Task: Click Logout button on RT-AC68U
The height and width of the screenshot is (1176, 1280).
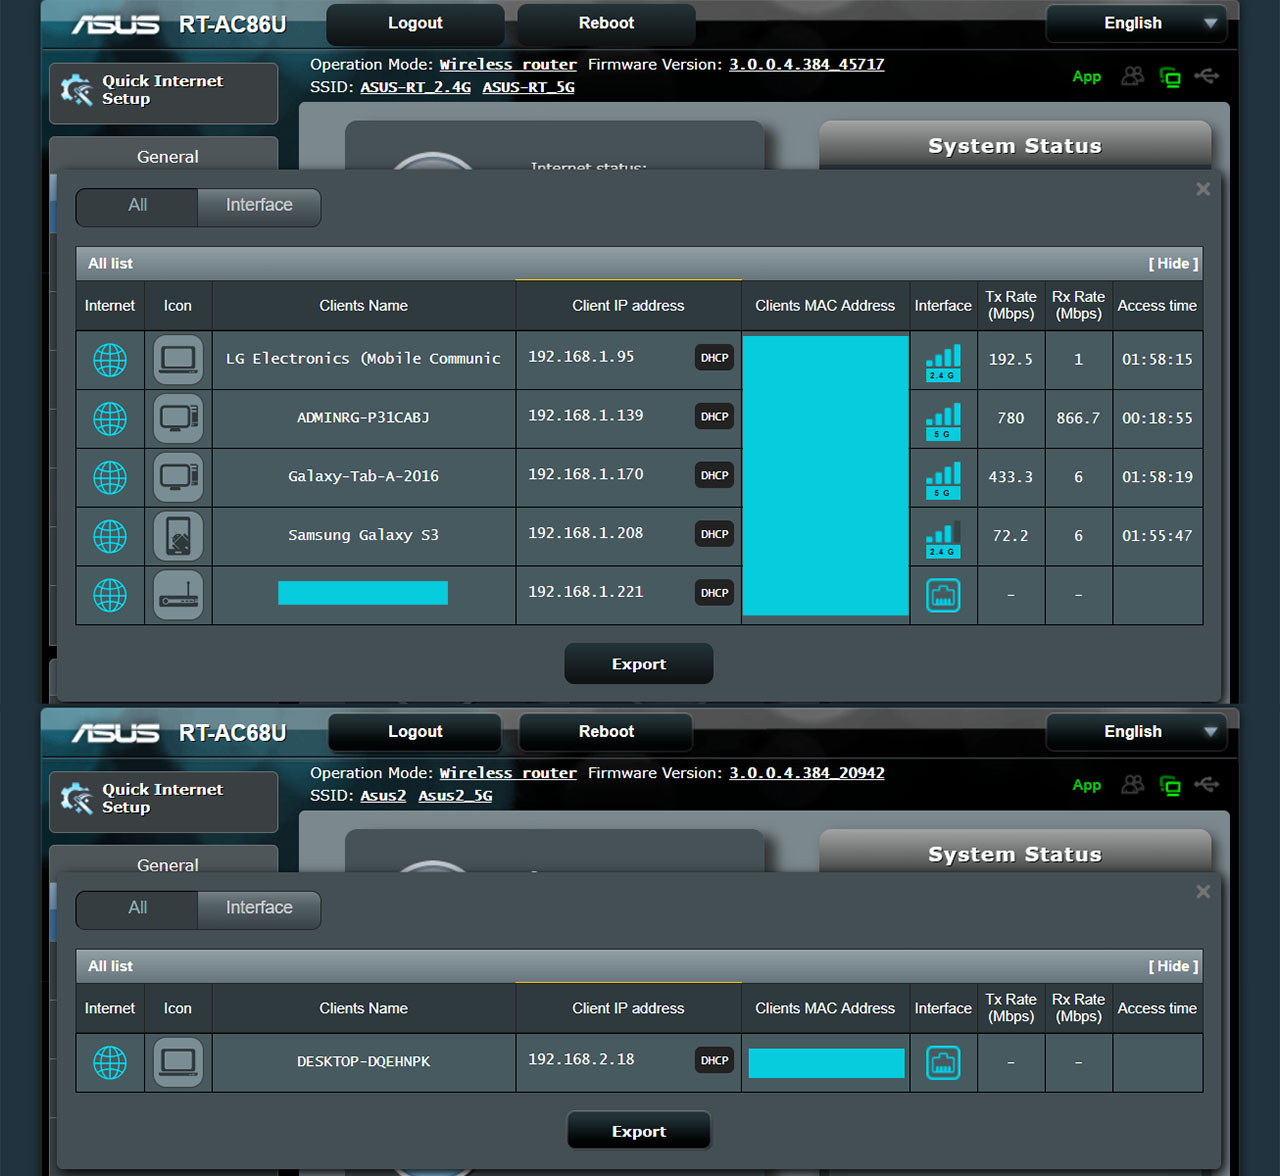Action: coord(415,732)
